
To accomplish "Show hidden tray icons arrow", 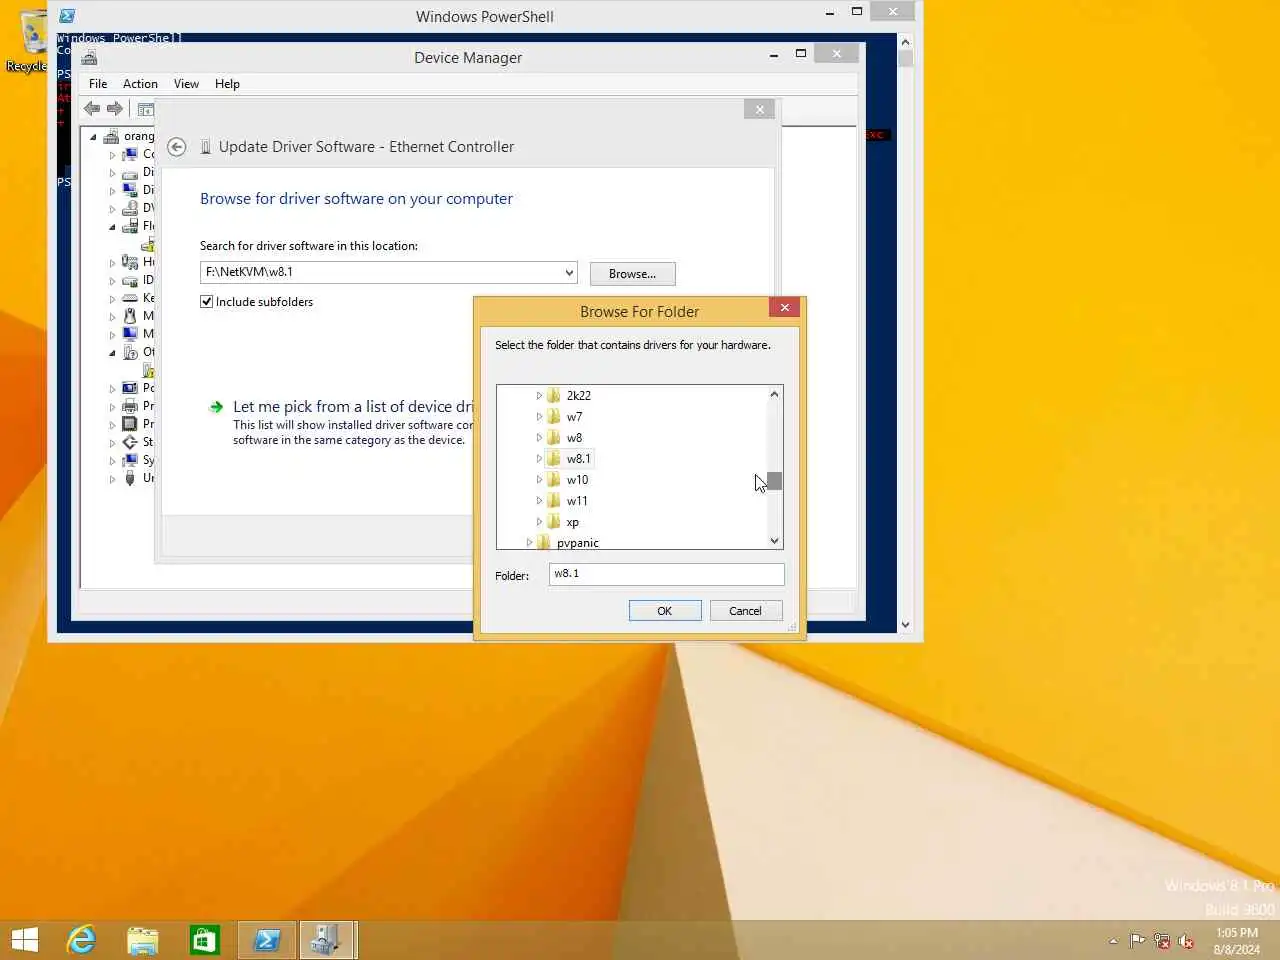I will pos(1113,940).
